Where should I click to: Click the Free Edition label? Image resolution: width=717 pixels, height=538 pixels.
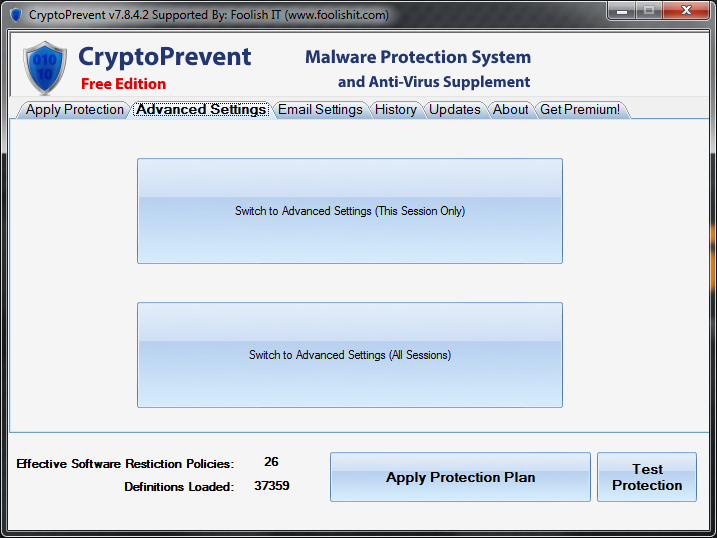123,84
